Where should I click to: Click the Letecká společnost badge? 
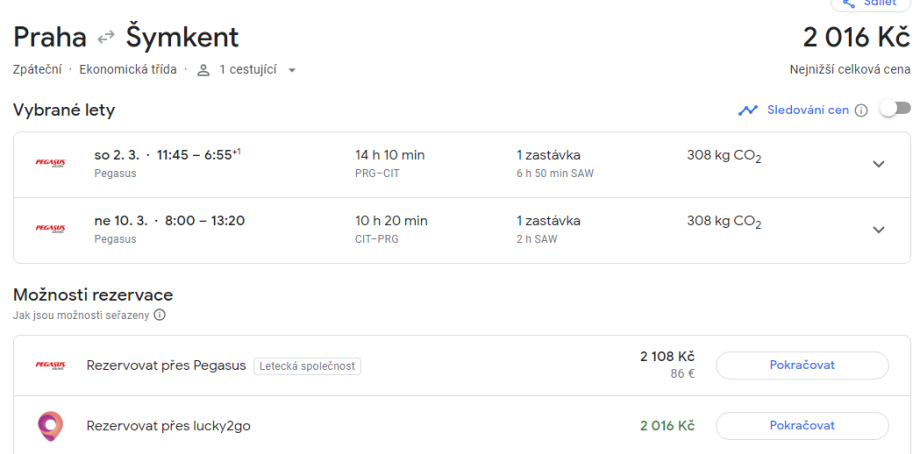point(307,366)
